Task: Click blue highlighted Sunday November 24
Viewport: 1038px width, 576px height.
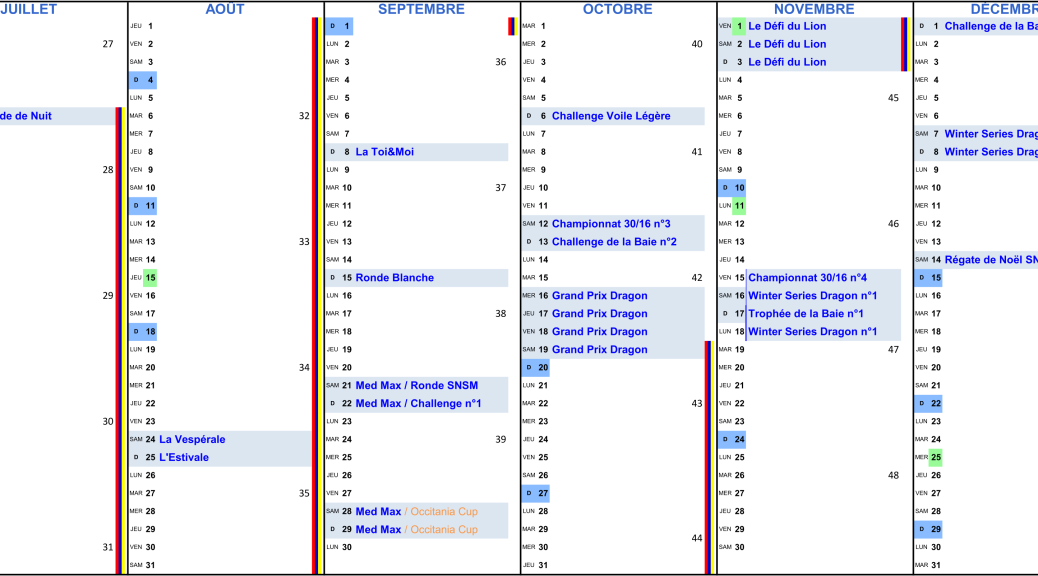Action: click(x=732, y=440)
